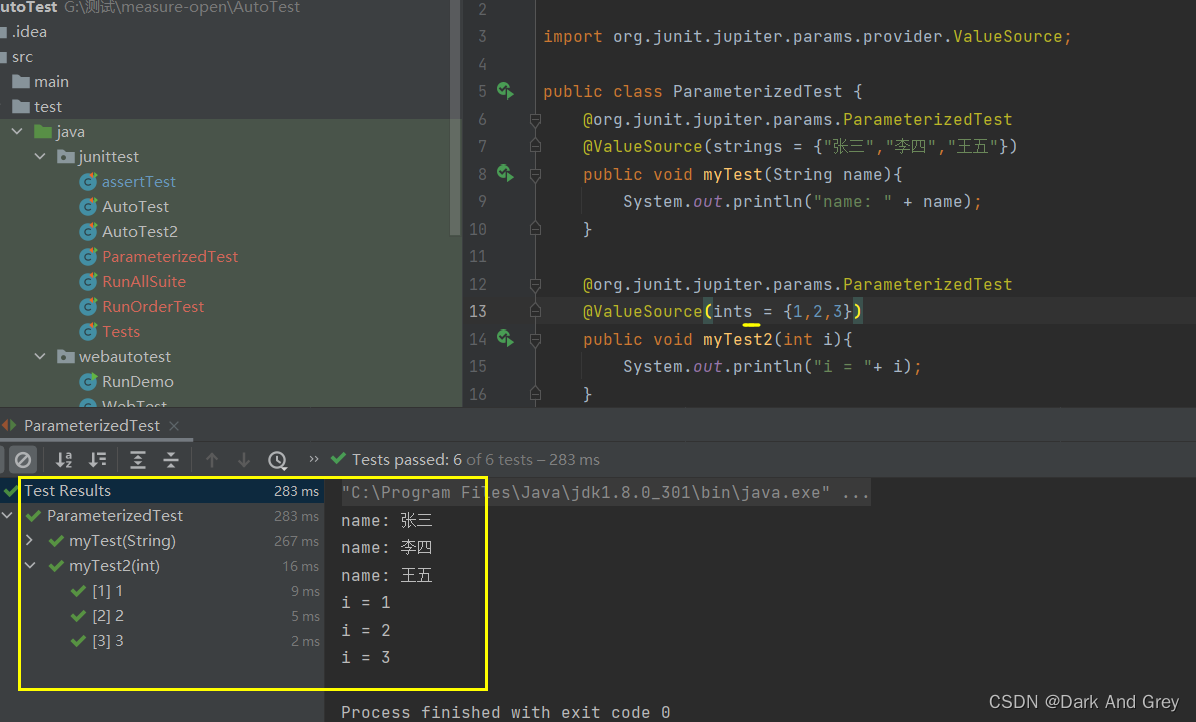Select Test Results root row
Viewport: 1196px width, 722px height.
tap(162, 490)
